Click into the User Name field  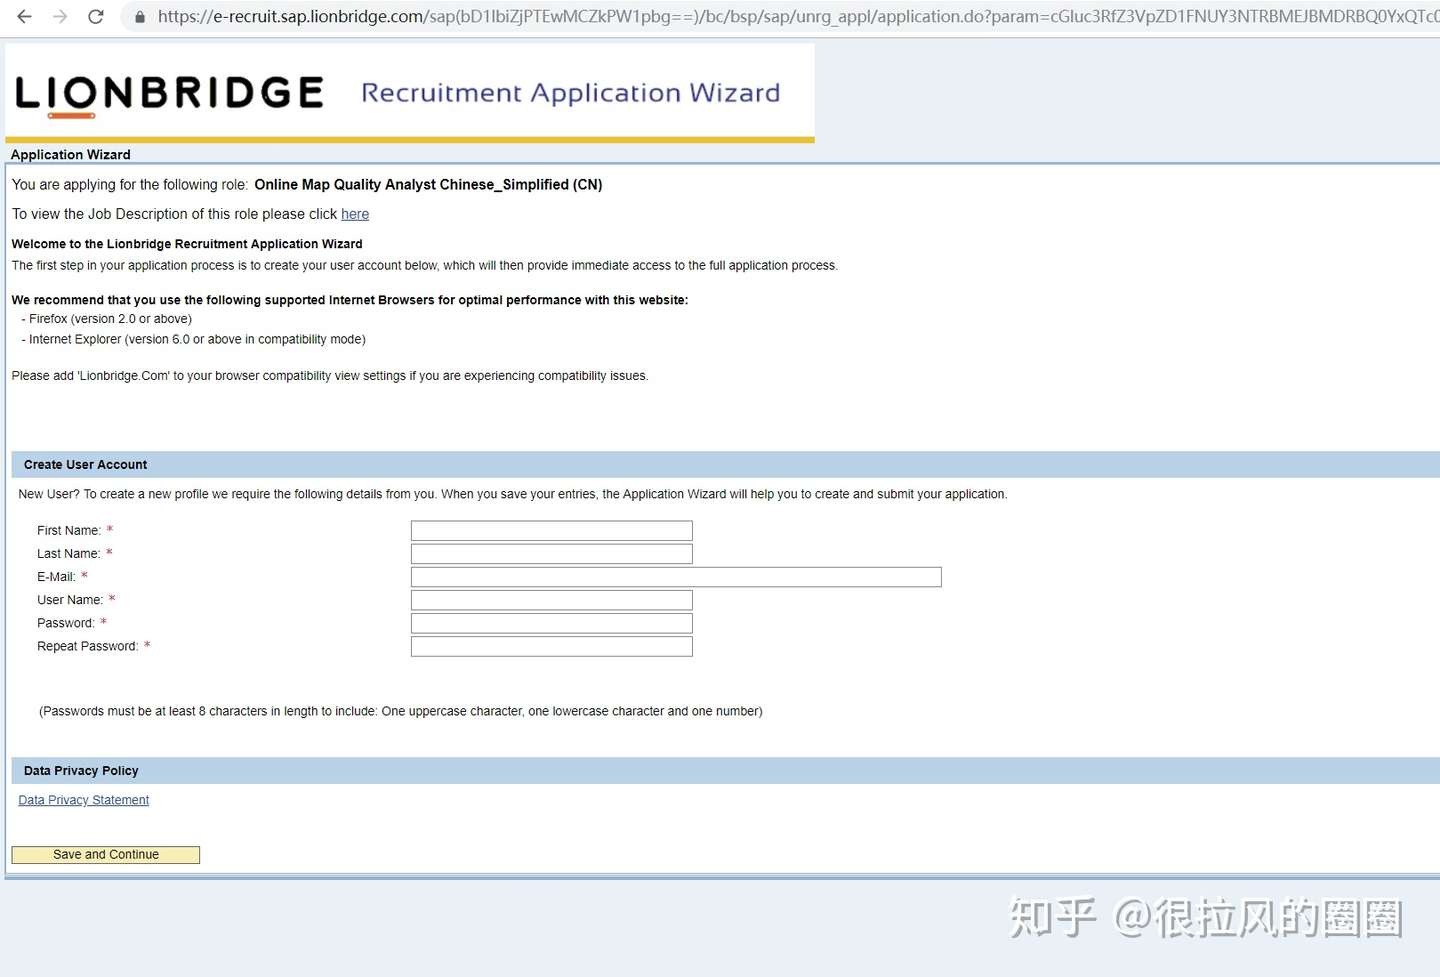coord(552,600)
